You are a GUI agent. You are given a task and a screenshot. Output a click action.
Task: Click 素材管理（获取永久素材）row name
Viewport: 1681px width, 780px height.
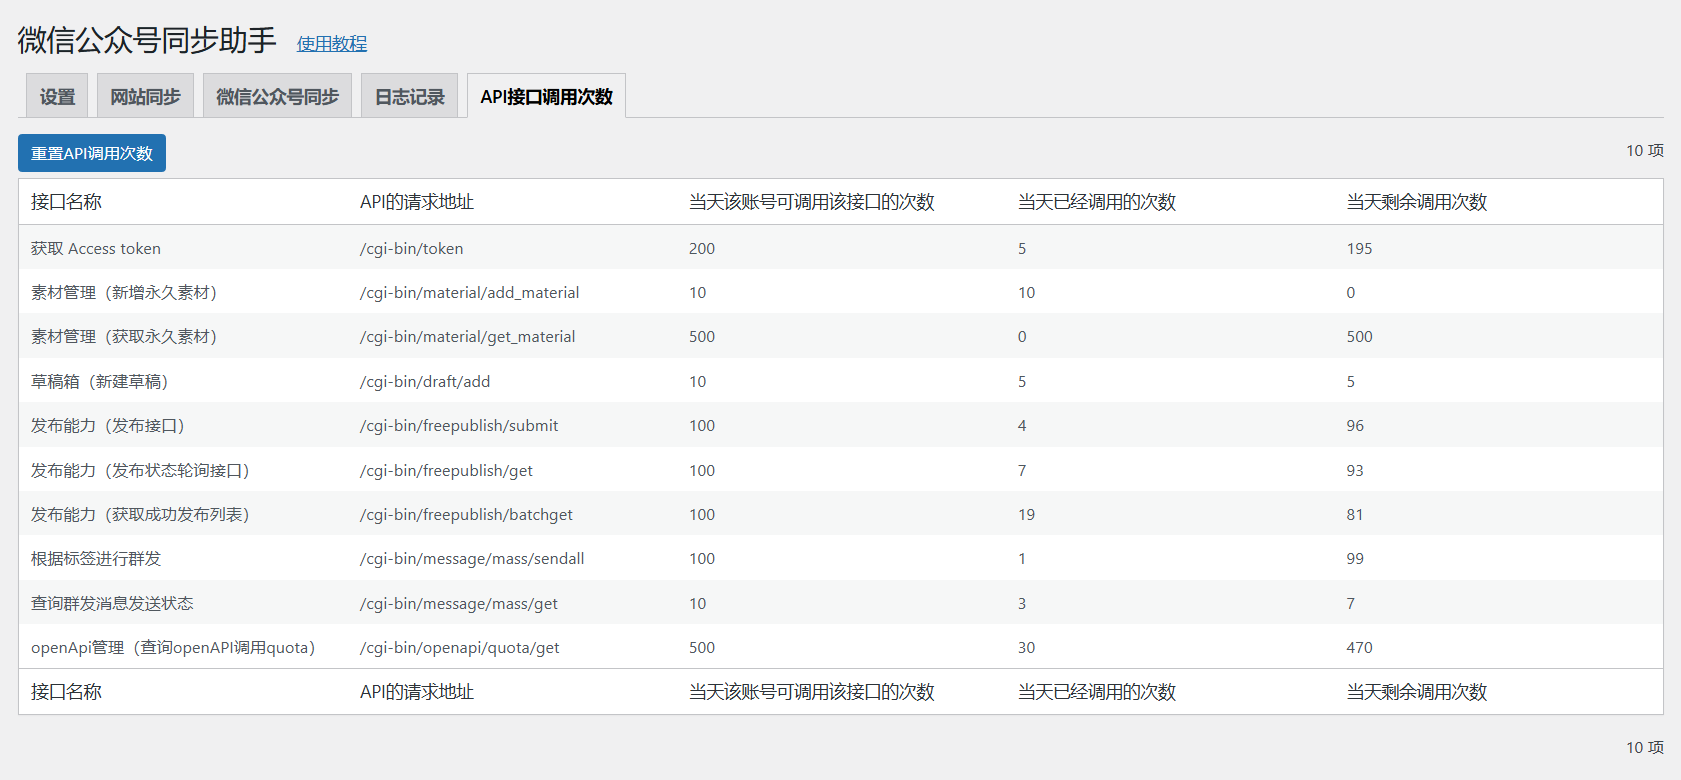click(124, 336)
